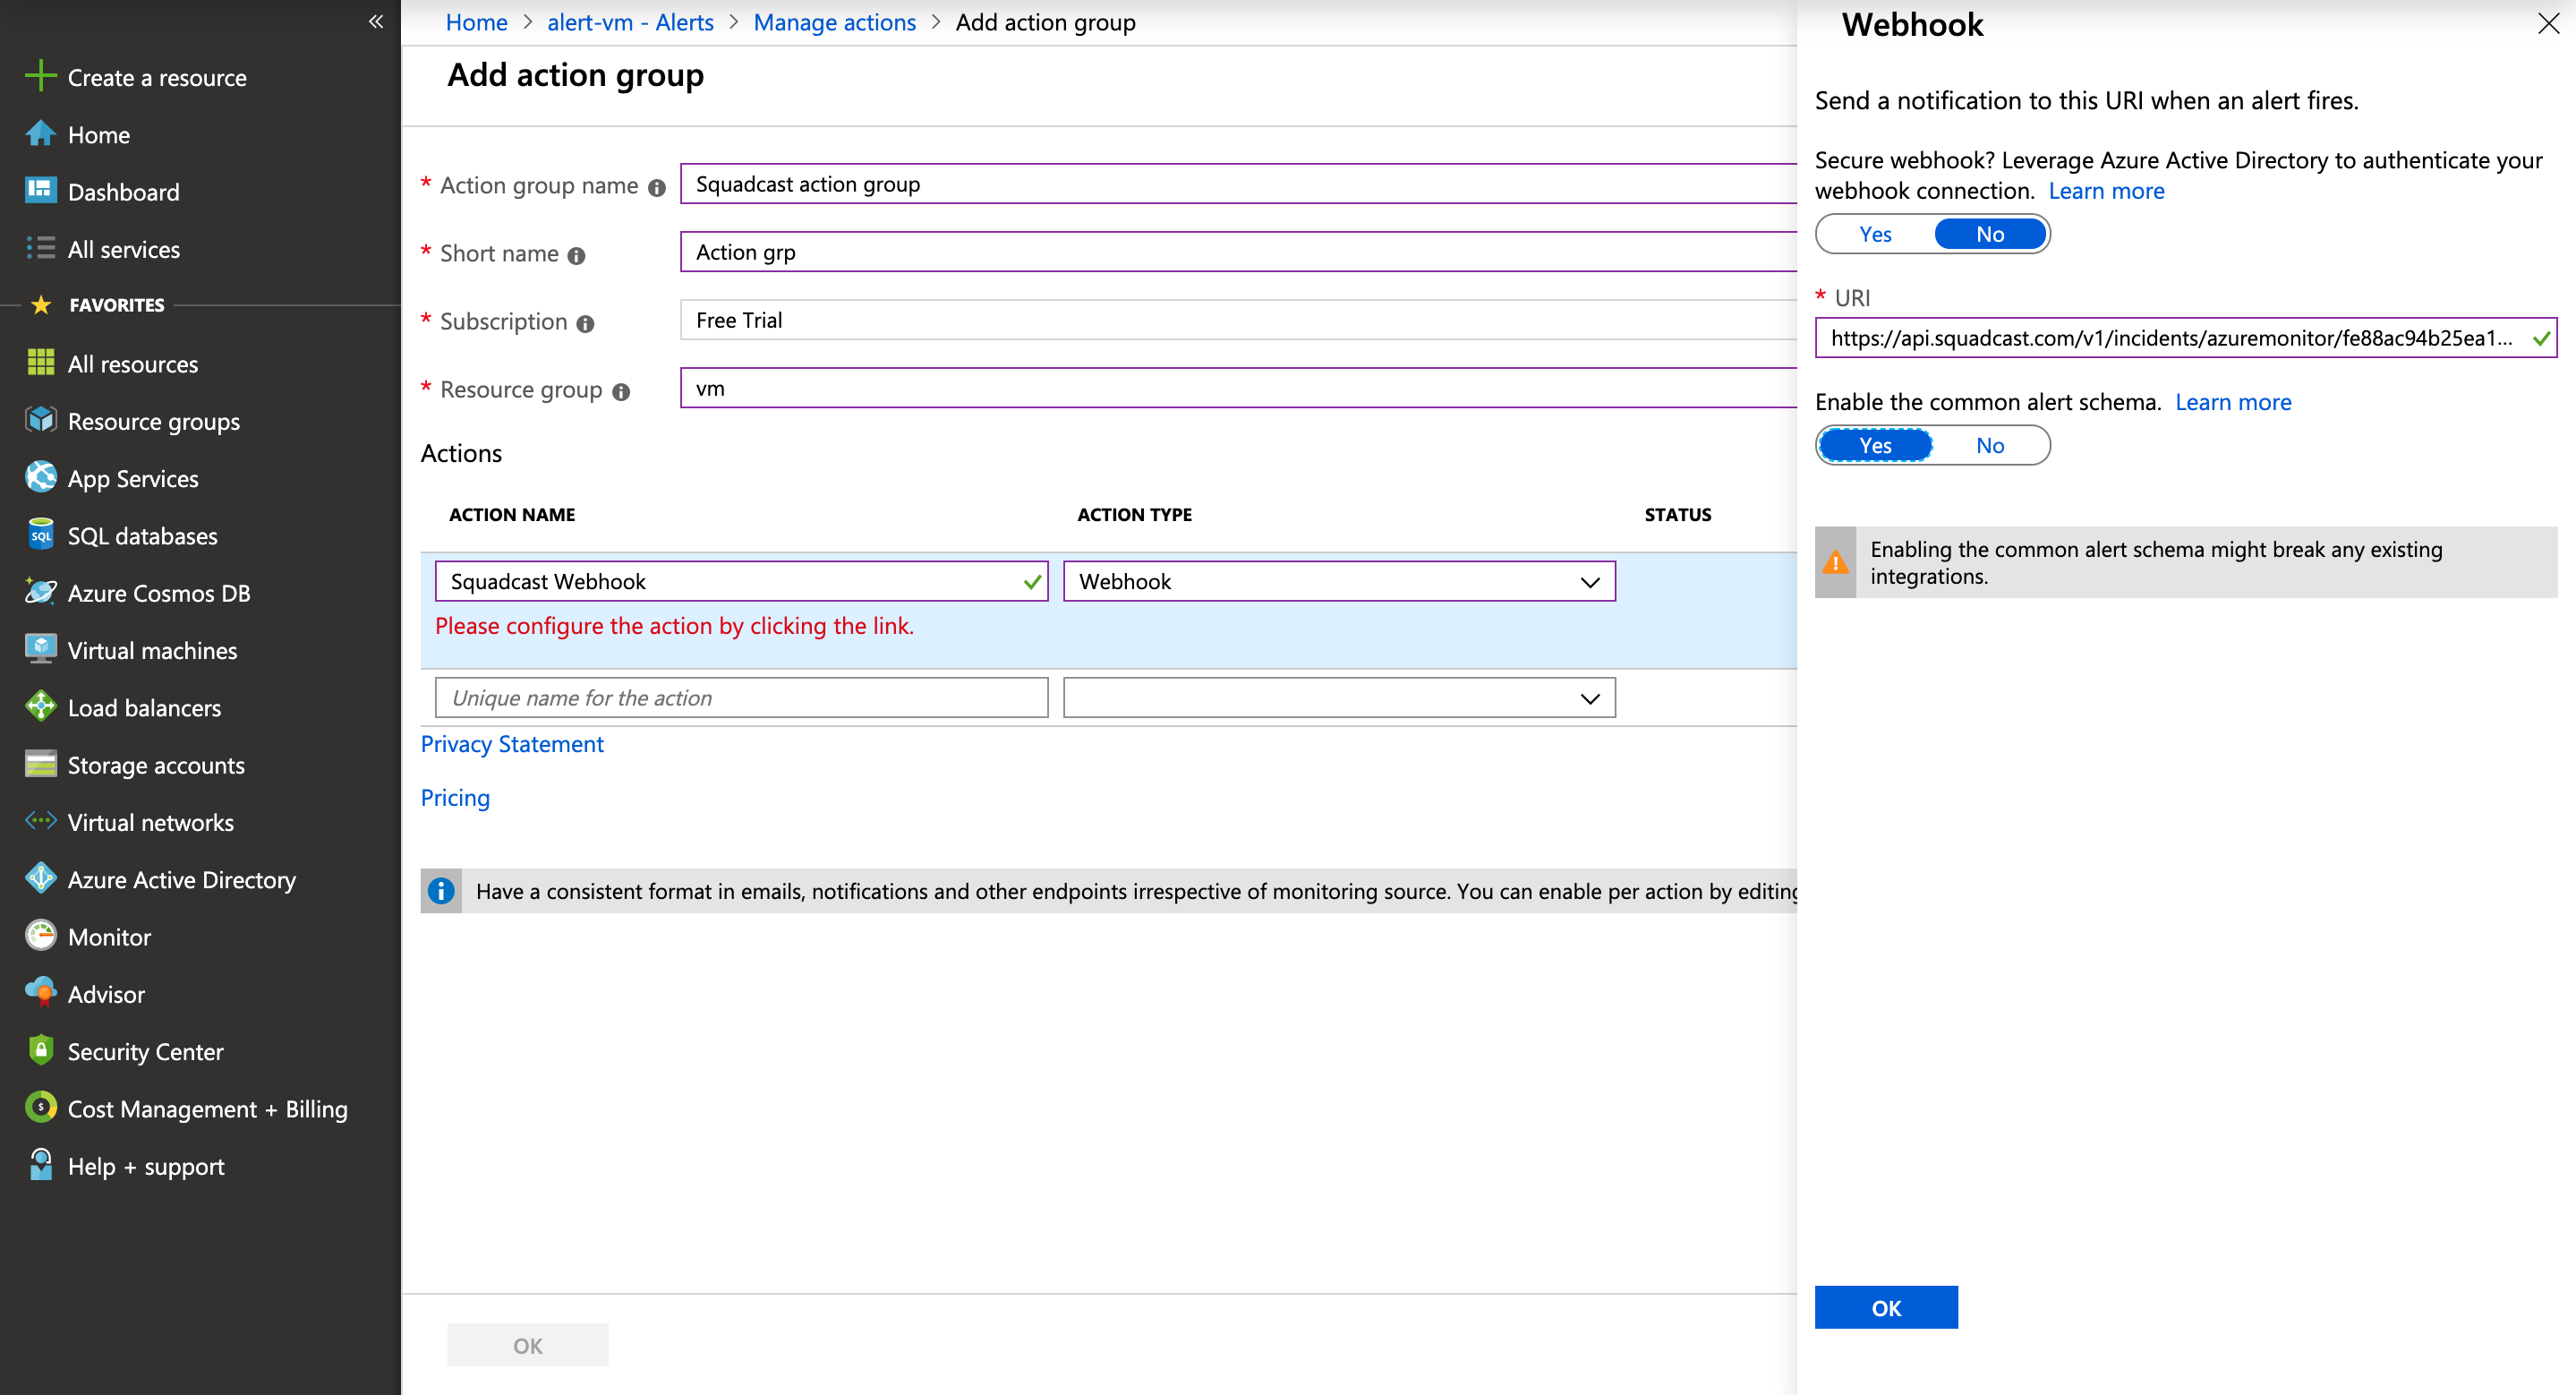Click the blue OK button in Webhook pane
Screen dimensions: 2576x1395
(1885, 1307)
